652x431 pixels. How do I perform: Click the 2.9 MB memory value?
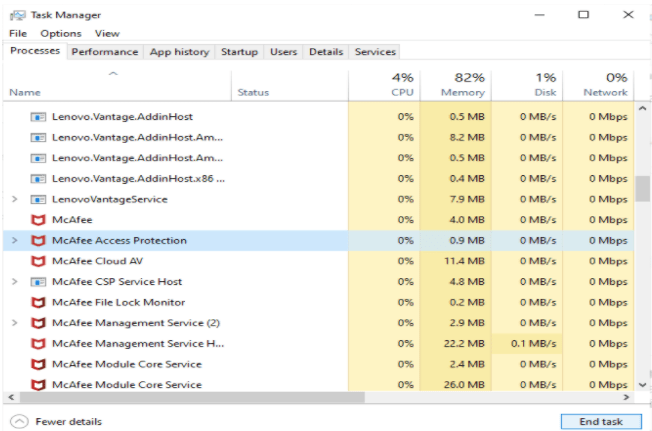tap(467, 323)
